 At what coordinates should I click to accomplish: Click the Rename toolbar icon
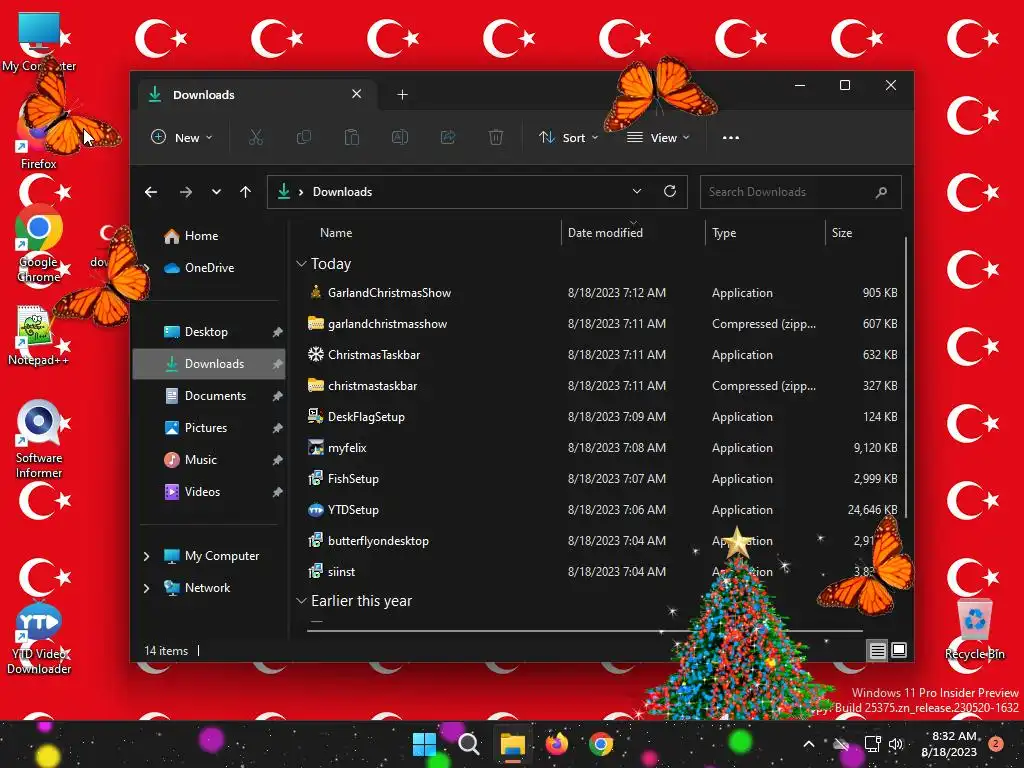(x=400, y=138)
